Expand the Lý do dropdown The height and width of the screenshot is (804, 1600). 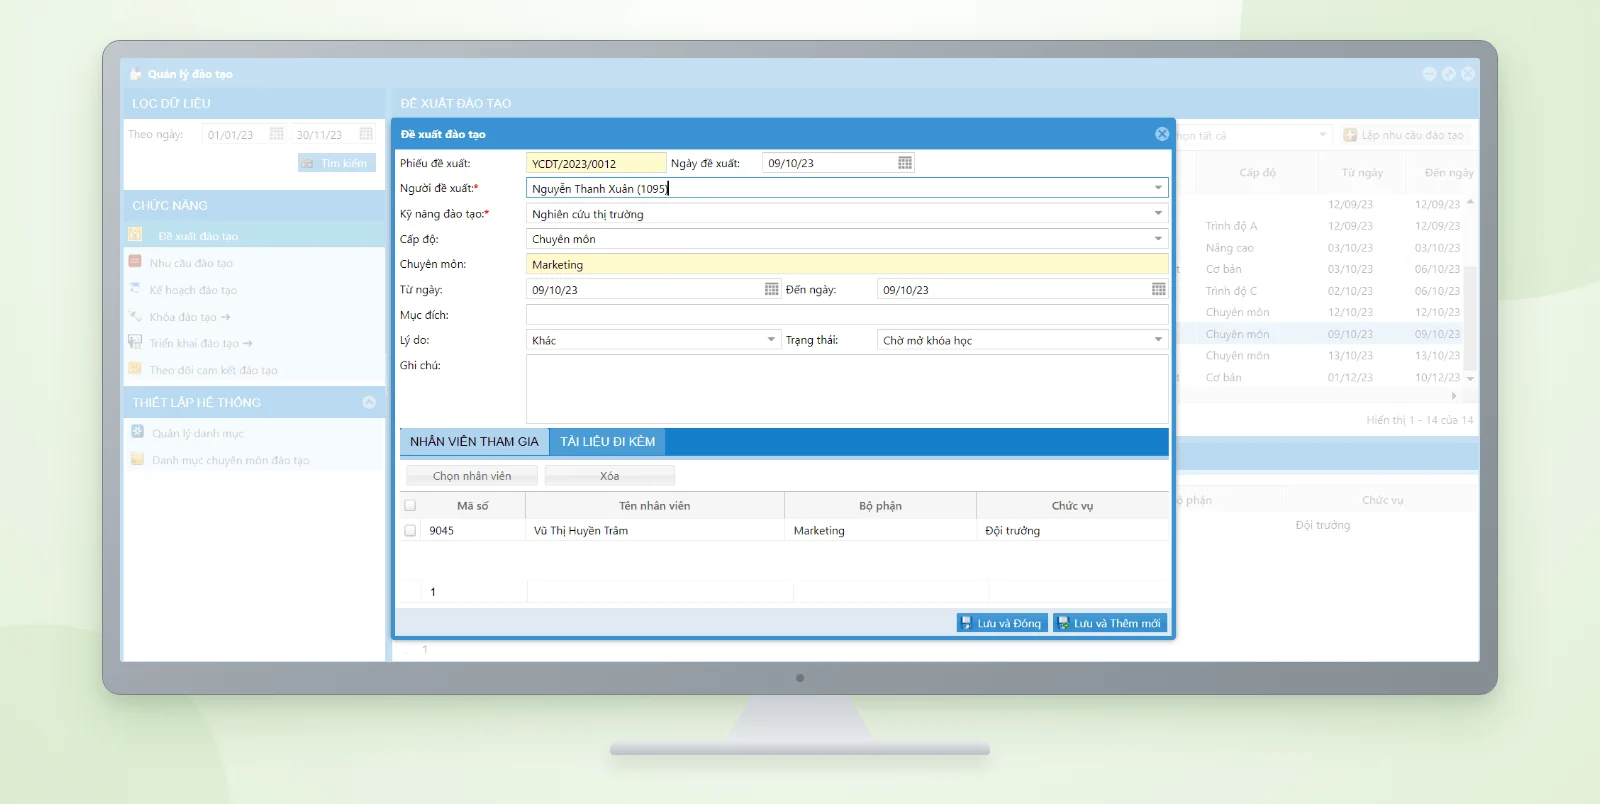pos(771,340)
